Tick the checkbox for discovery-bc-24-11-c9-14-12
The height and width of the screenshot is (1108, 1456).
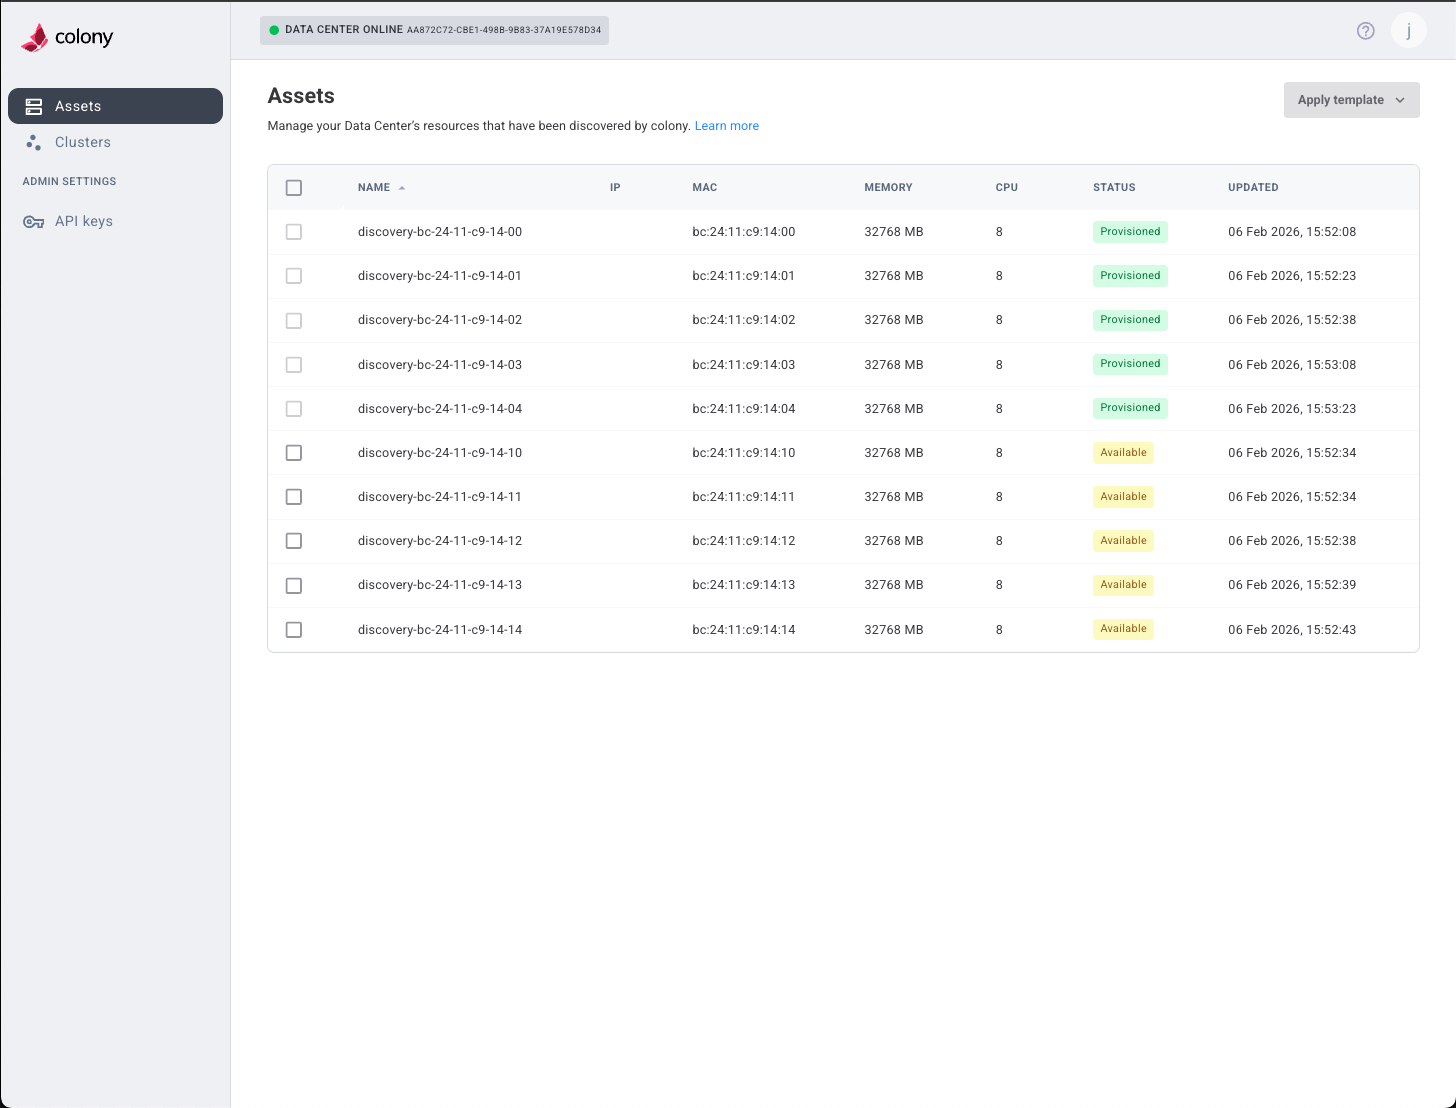tap(294, 541)
